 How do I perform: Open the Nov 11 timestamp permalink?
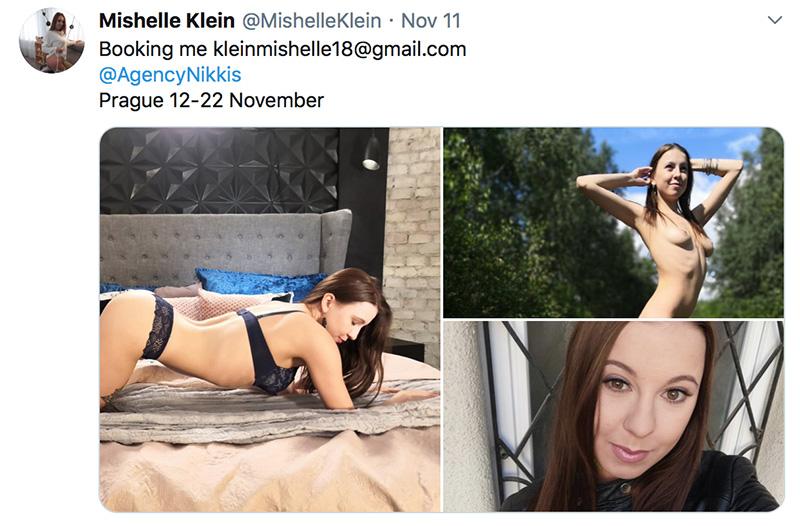(x=431, y=21)
